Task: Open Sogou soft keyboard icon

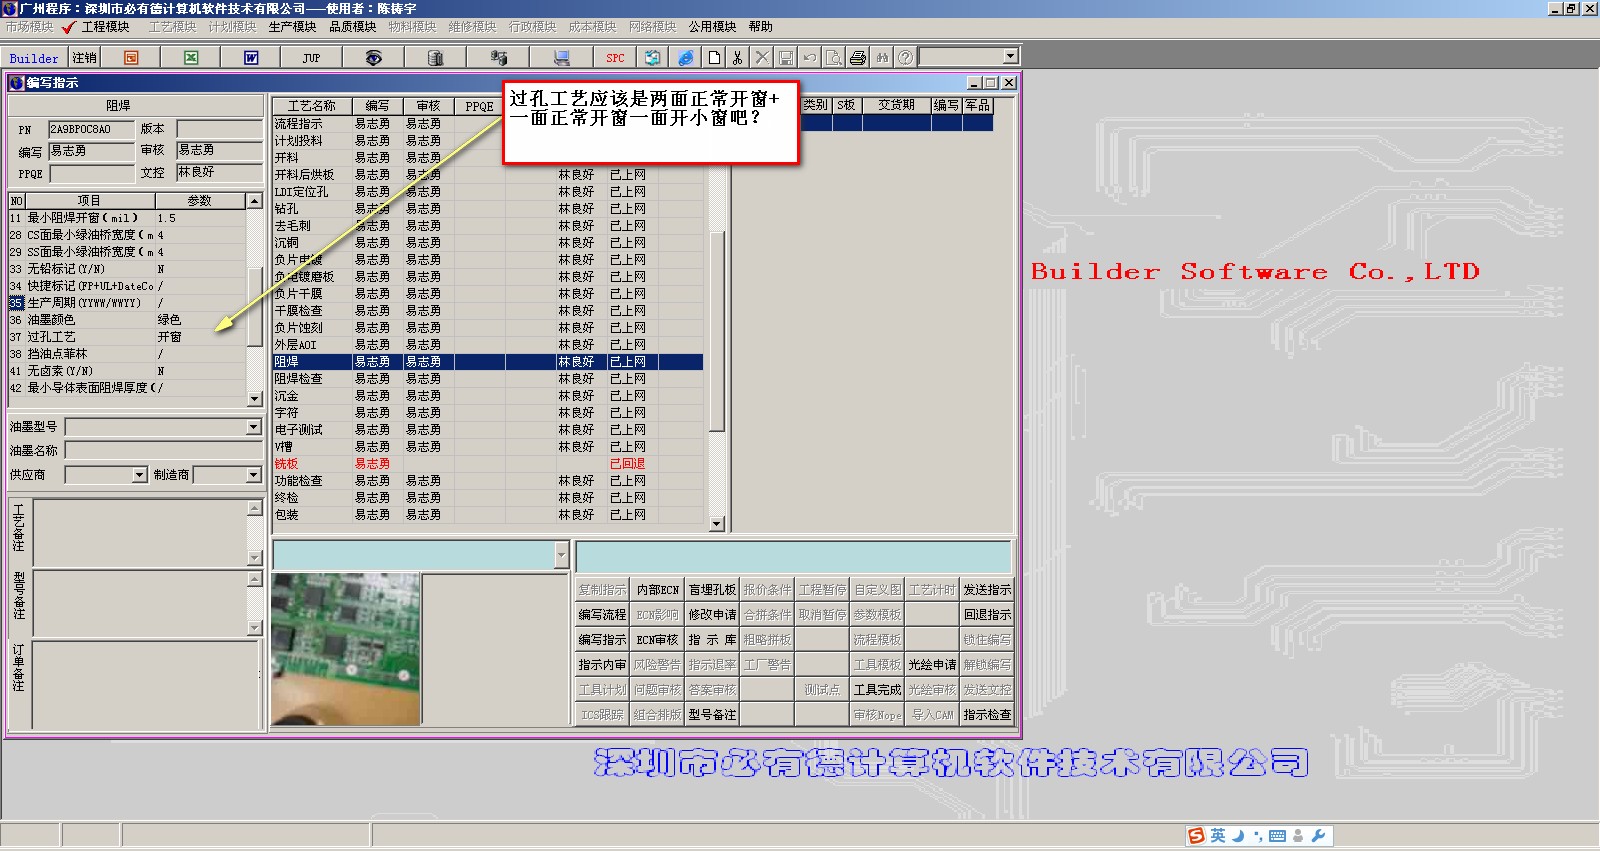Action: point(1277,836)
